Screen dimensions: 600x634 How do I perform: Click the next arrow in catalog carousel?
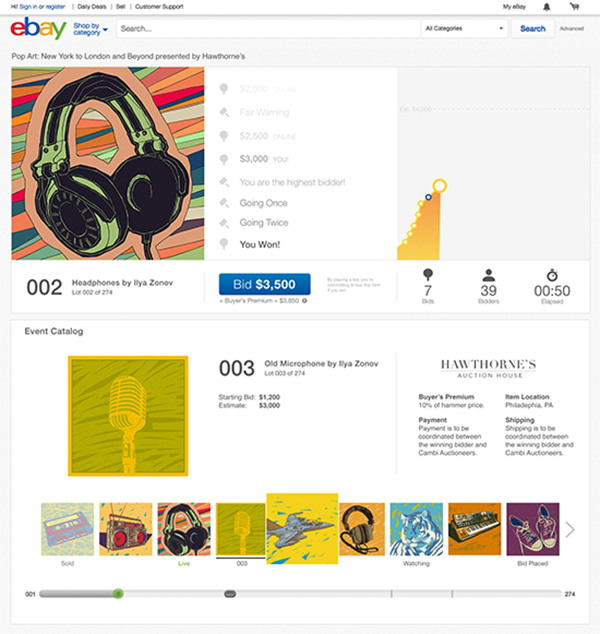[x=570, y=529]
